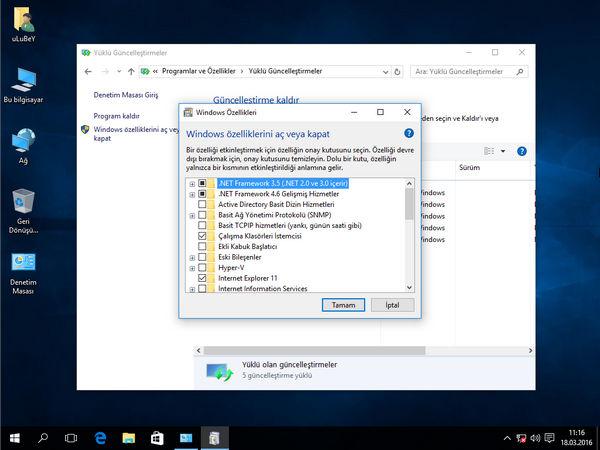
Task: Open address bar history dropdown
Action: pos(385,72)
